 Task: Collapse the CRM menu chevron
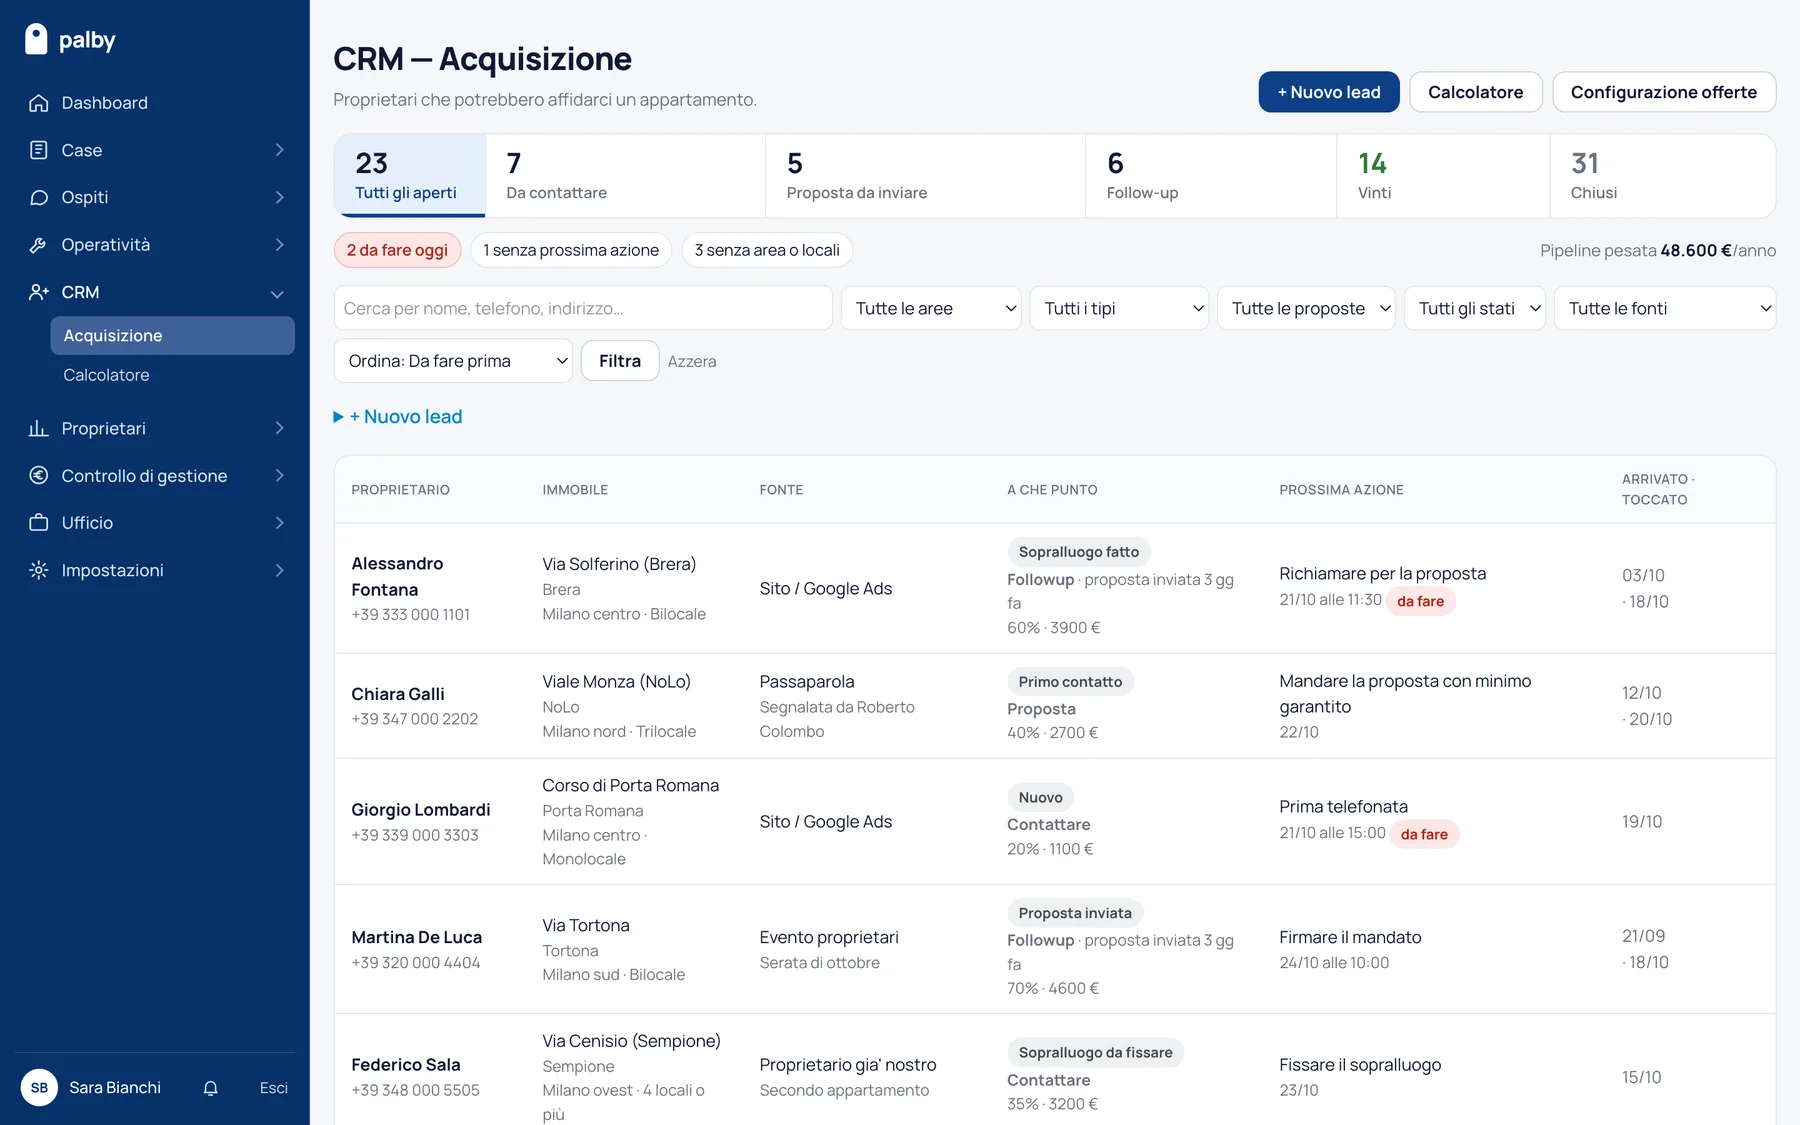click(278, 293)
